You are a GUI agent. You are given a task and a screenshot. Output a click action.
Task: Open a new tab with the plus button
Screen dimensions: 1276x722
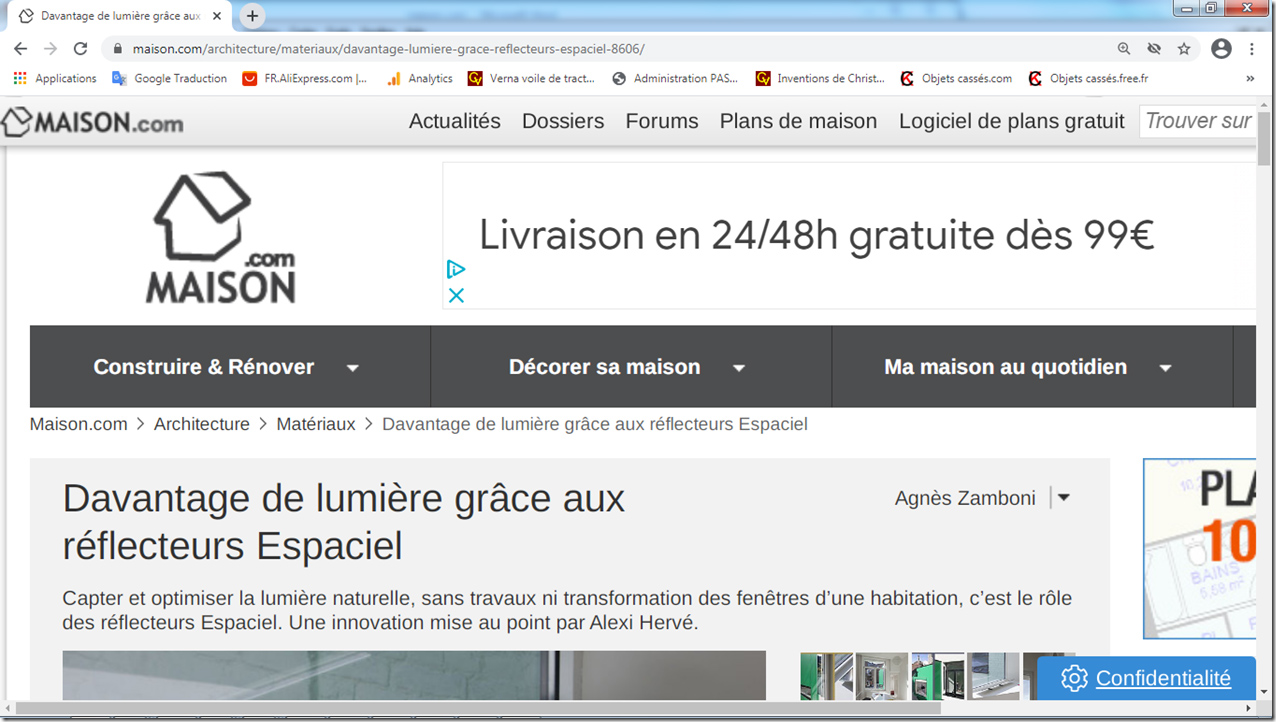252,16
